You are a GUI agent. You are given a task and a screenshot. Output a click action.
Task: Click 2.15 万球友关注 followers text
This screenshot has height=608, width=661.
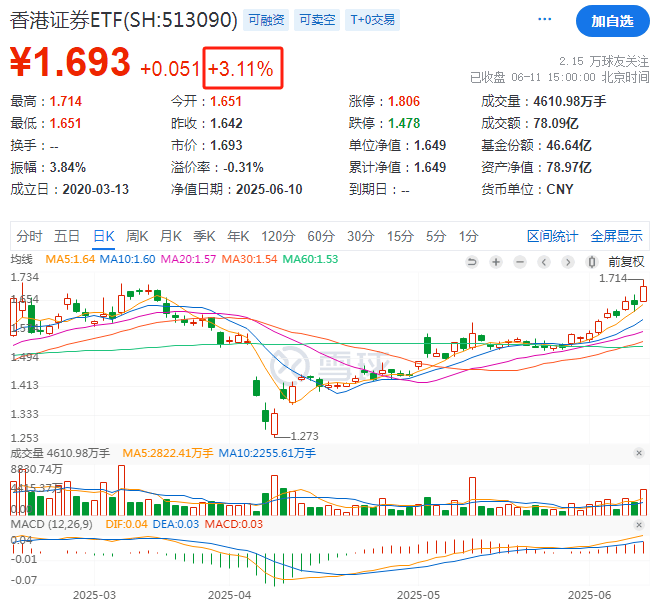tap(604, 62)
